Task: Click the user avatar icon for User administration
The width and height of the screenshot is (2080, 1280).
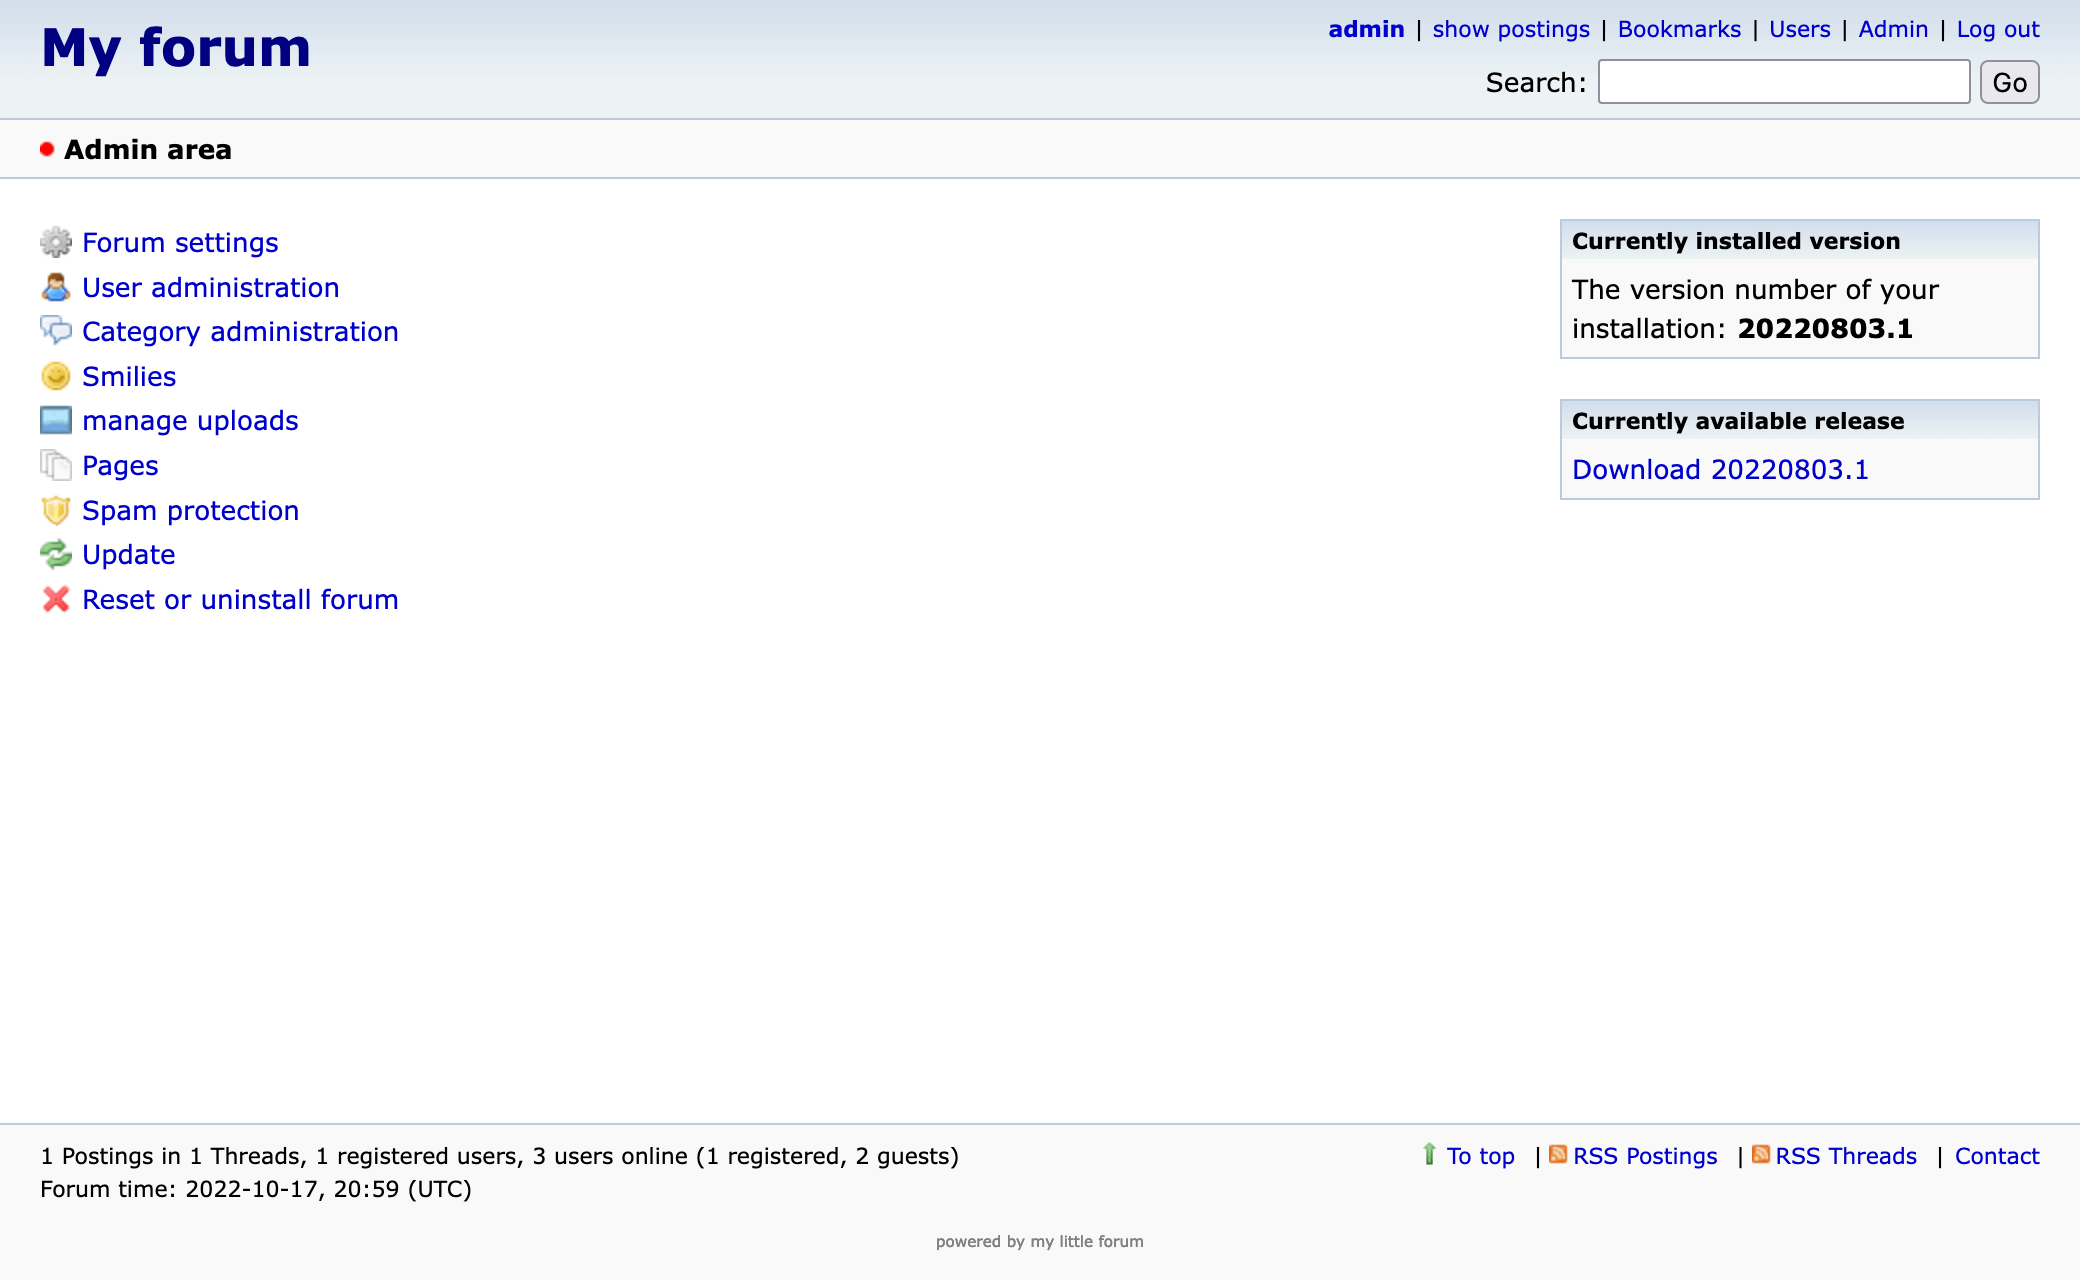Action: coord(56,288)
